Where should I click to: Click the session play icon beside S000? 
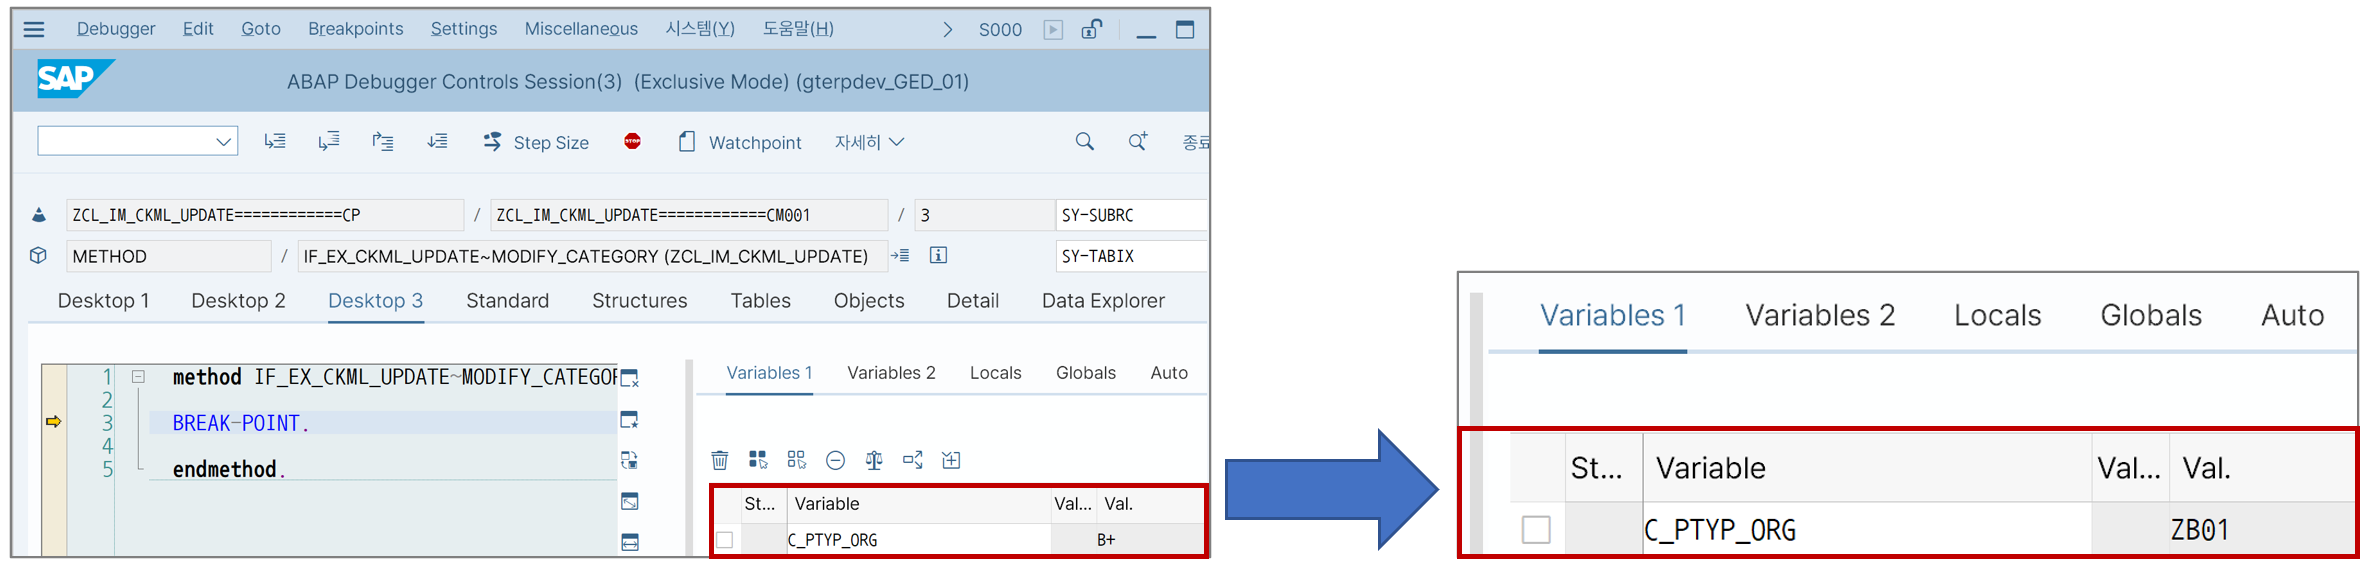point(1053,29)
